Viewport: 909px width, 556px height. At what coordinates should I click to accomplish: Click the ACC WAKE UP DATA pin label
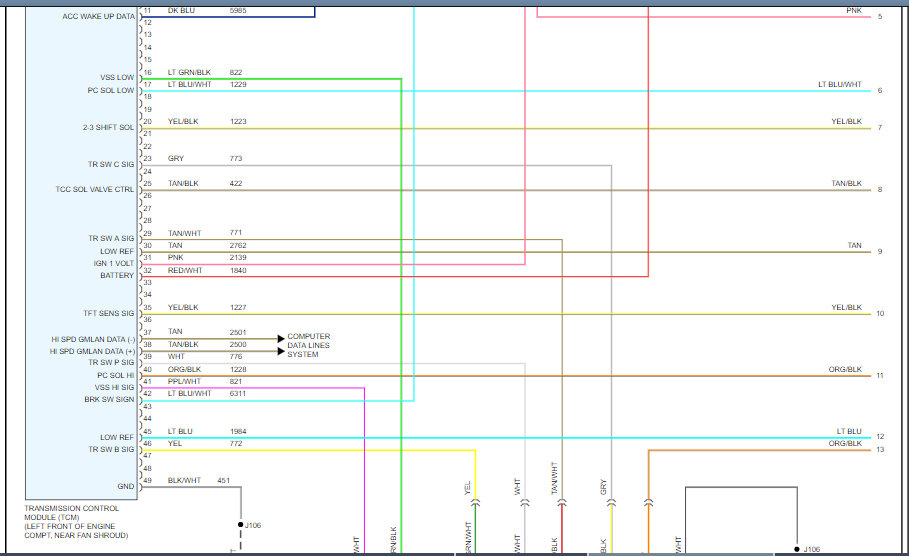[99, 16]
